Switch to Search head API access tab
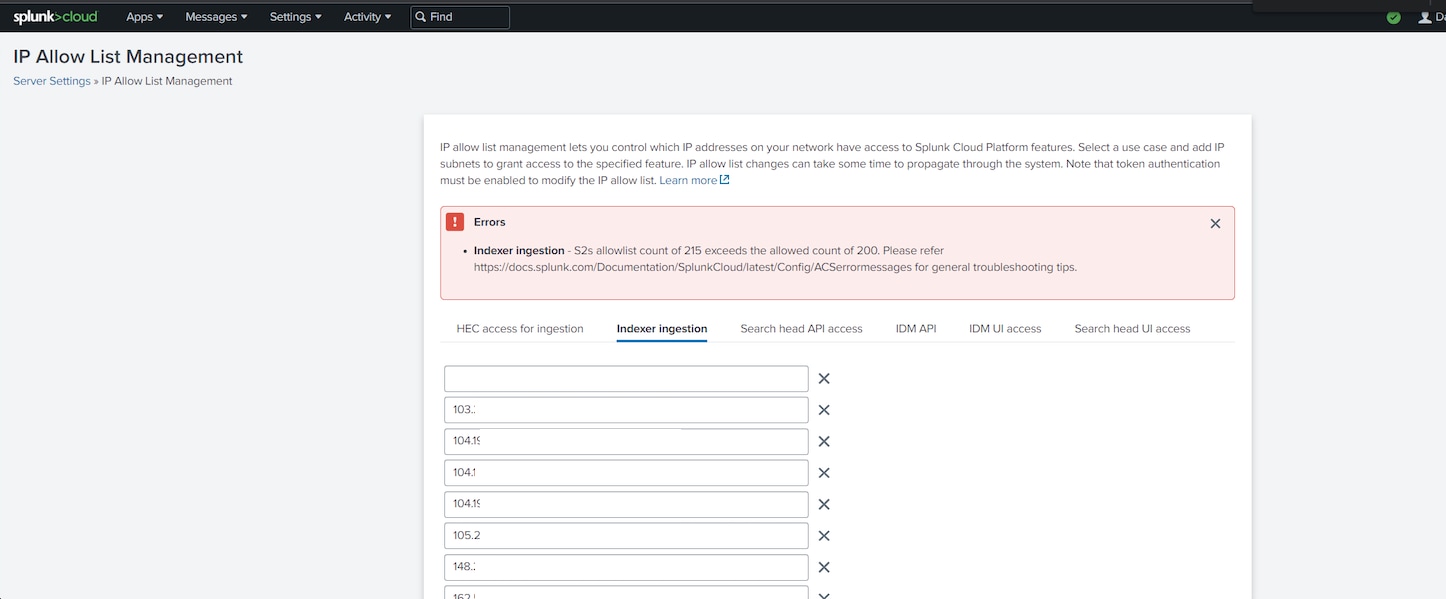Screen dimensions: 1446x599 pos(801,328)
